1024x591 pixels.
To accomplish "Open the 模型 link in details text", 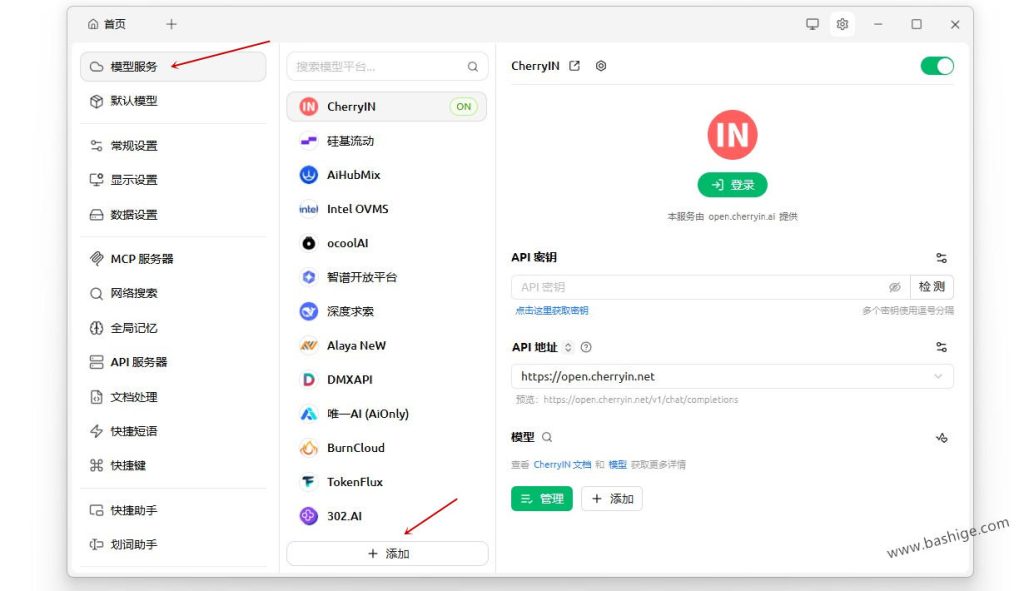I will pyautogui.click(x=618, y=465).
